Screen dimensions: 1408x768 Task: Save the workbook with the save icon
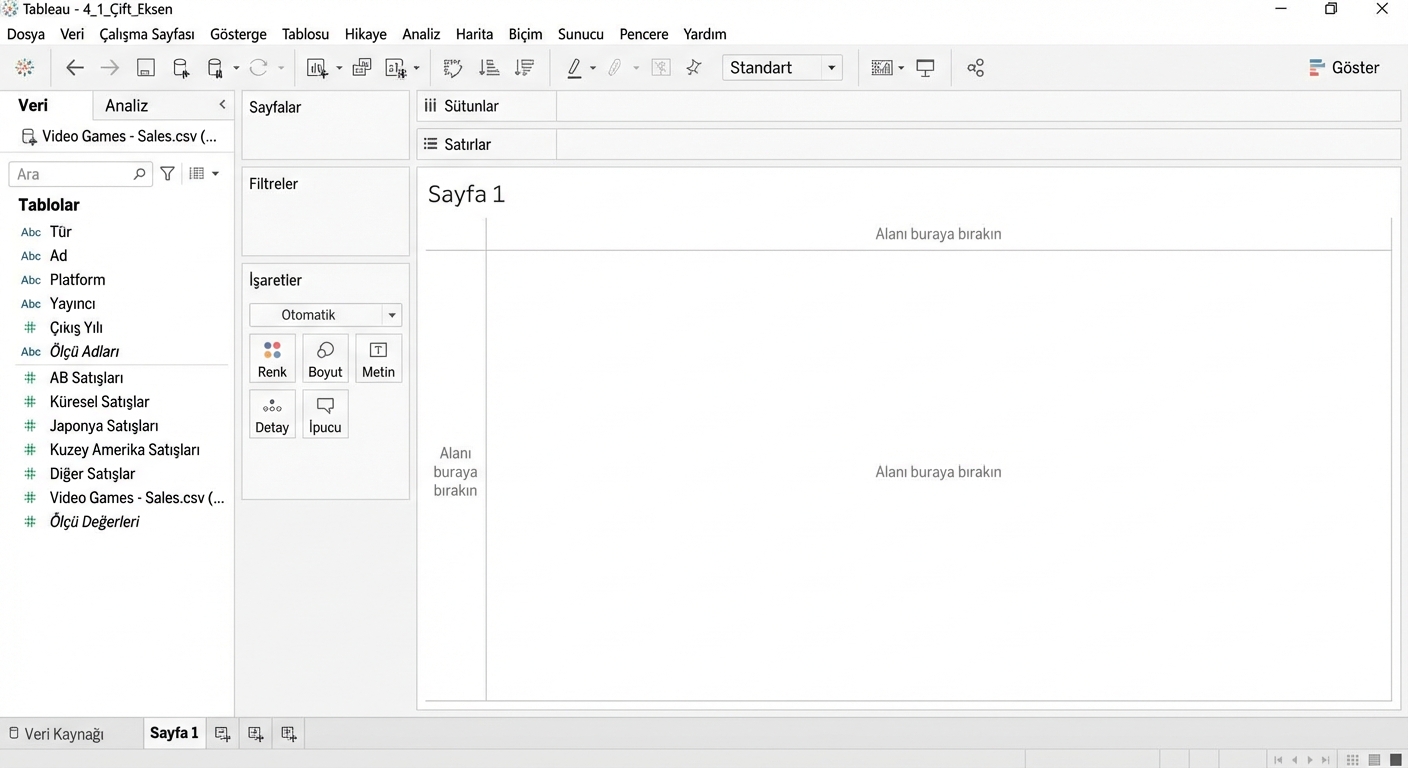click(x=146, y=68)
